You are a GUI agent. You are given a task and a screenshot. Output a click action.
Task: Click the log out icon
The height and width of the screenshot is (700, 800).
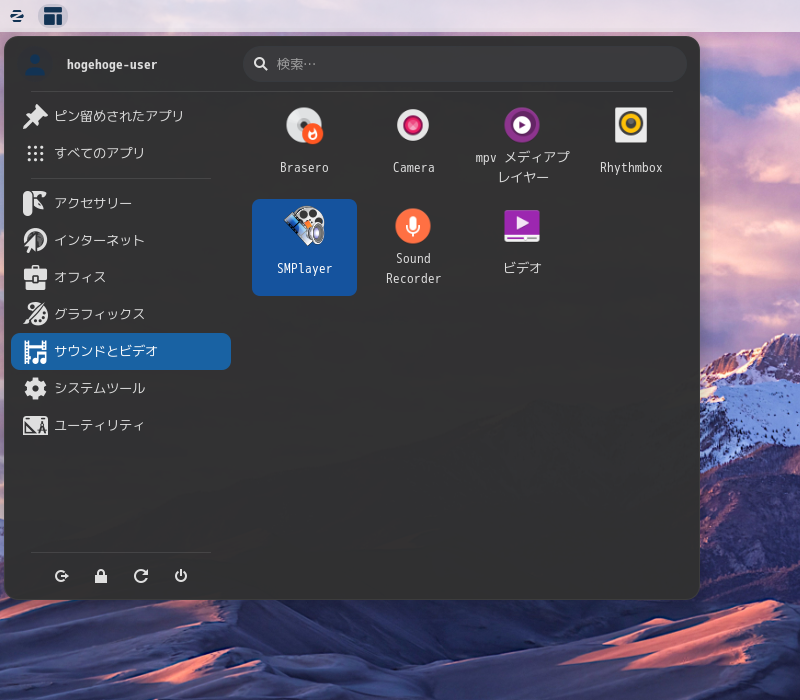[62, 576]
